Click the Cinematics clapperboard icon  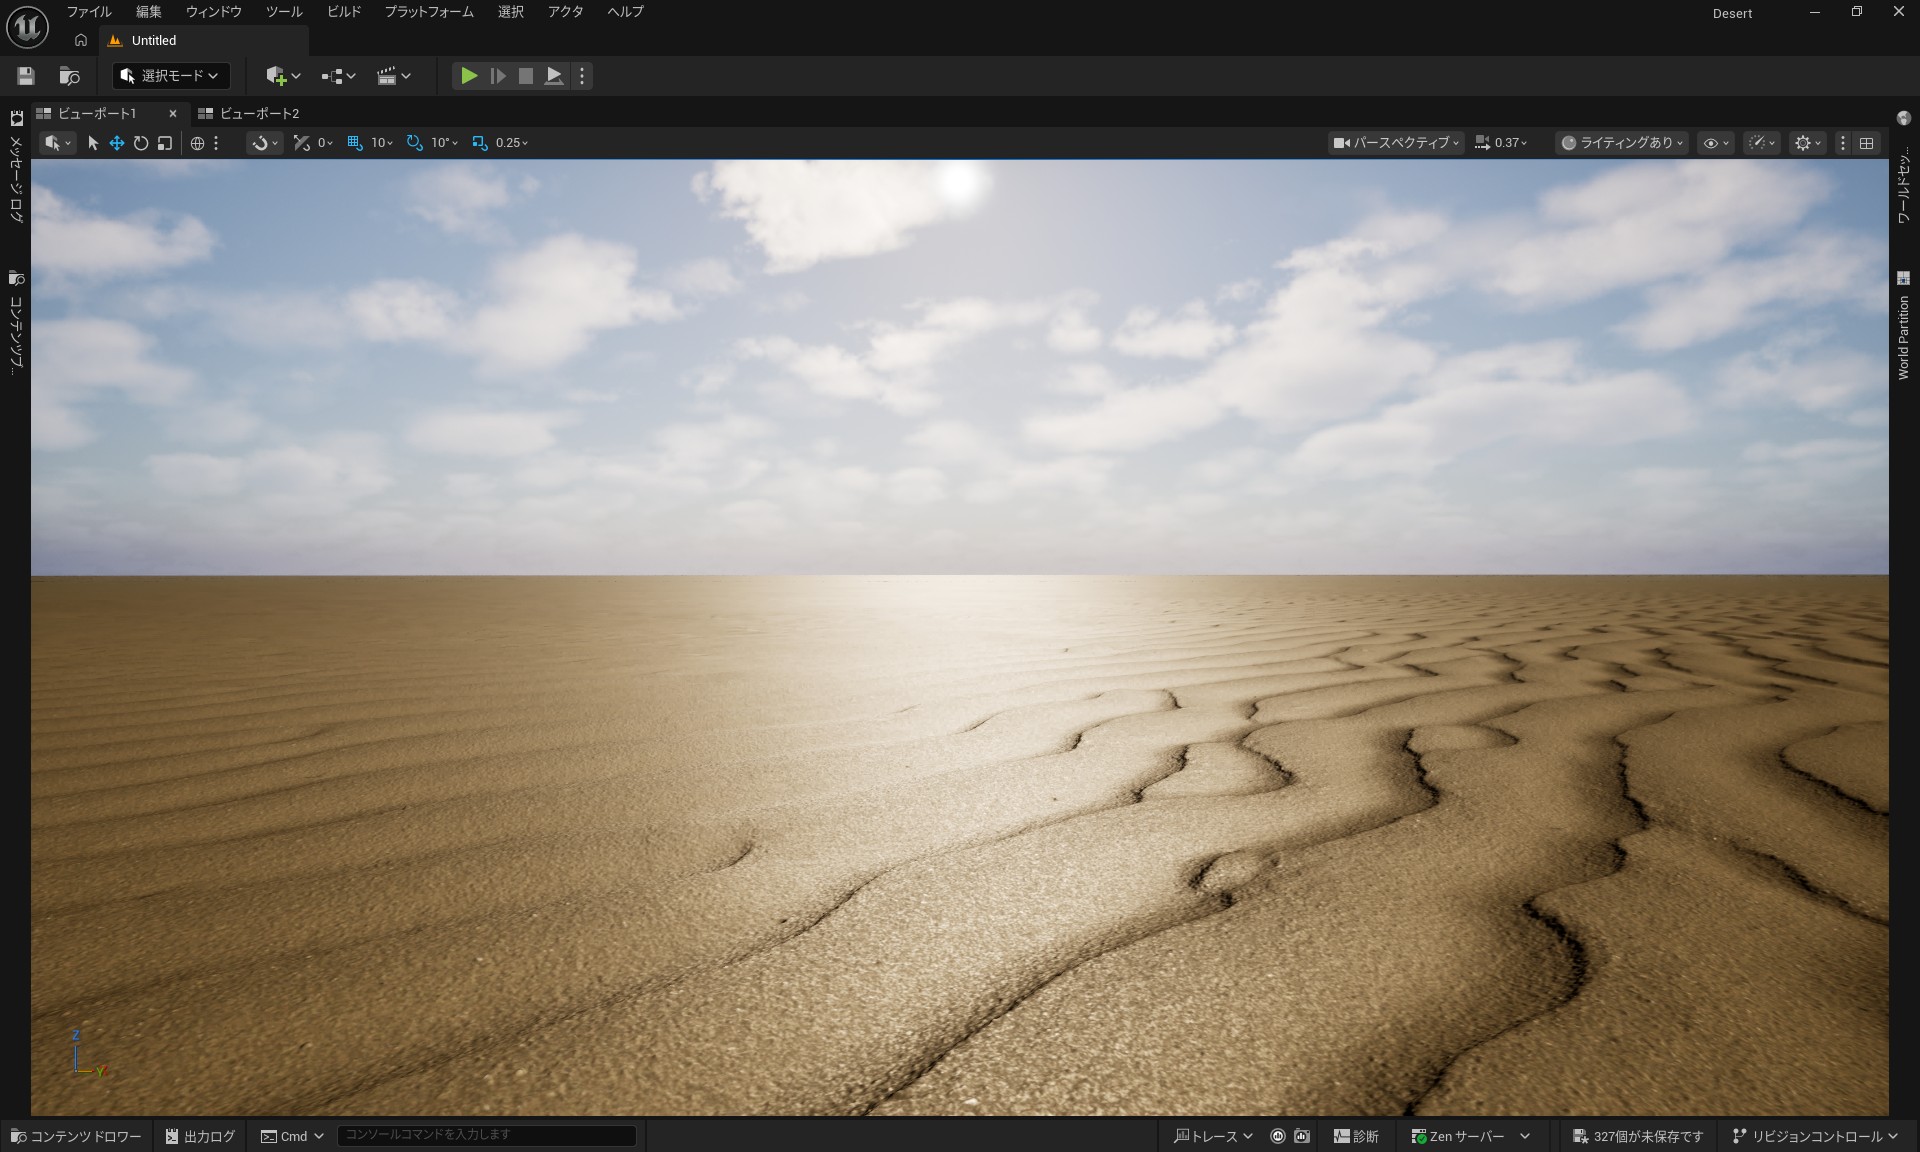388,75
